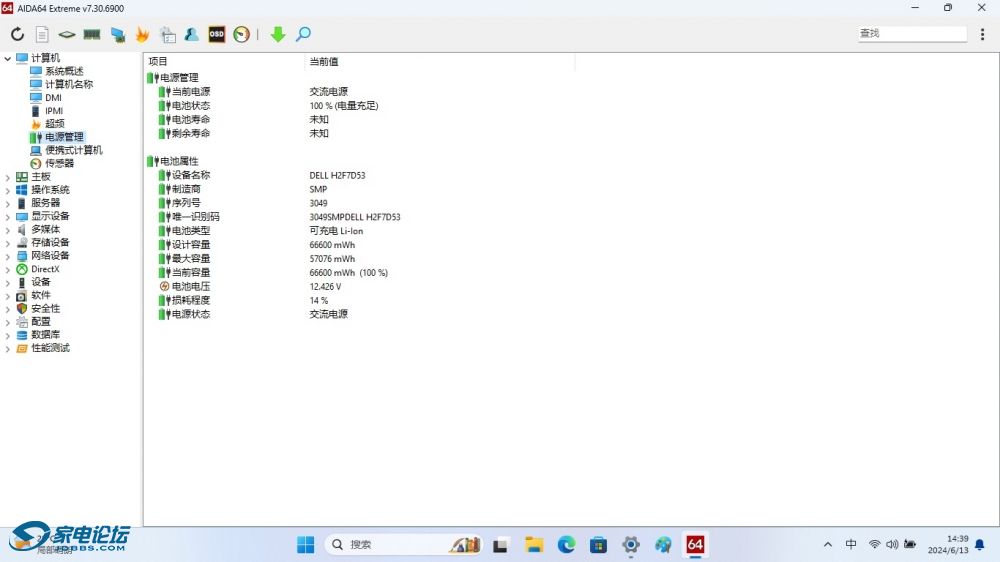This screenshot has height=562, width=1000.
Task: Select 系统概述 in the tree
Action: tap(64, 71)
